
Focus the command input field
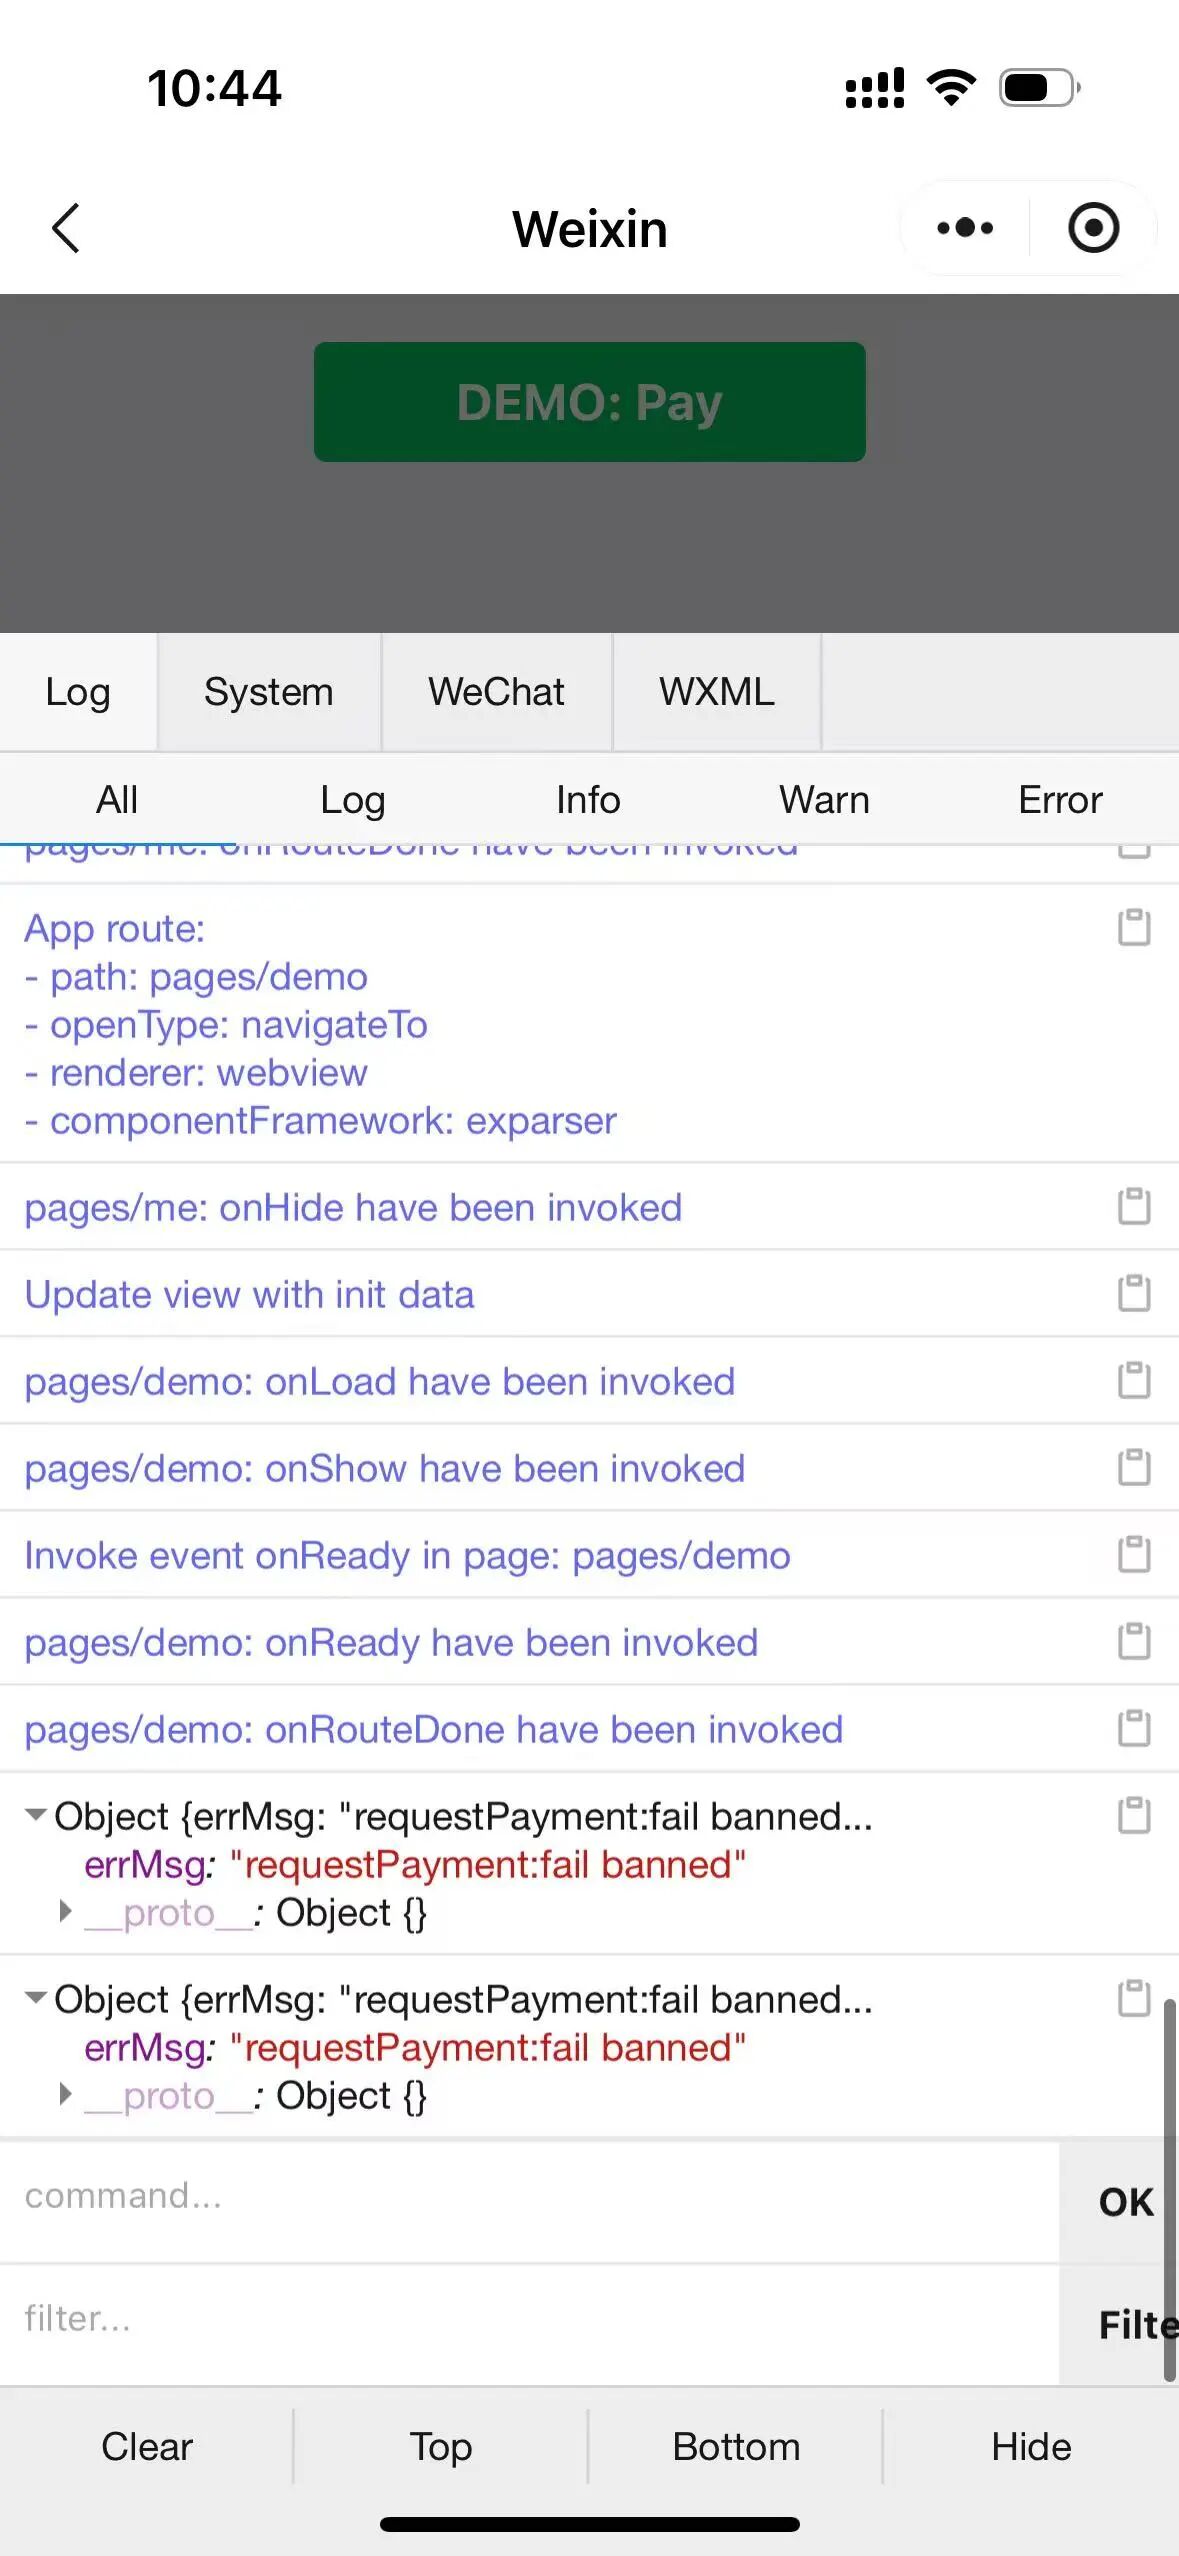pyautogui.click(x=530, y=2196)
